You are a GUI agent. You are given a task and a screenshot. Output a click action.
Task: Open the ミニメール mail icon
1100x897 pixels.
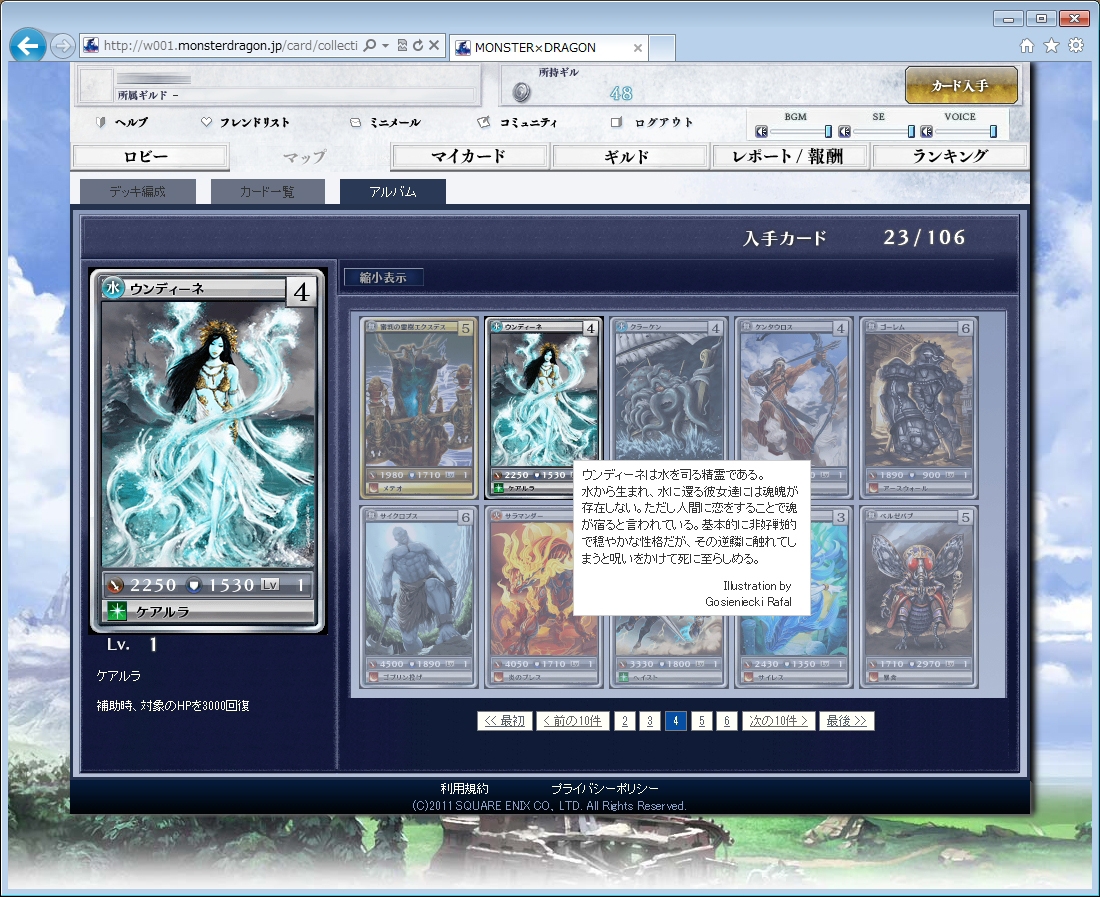click(x=355, y=123)
